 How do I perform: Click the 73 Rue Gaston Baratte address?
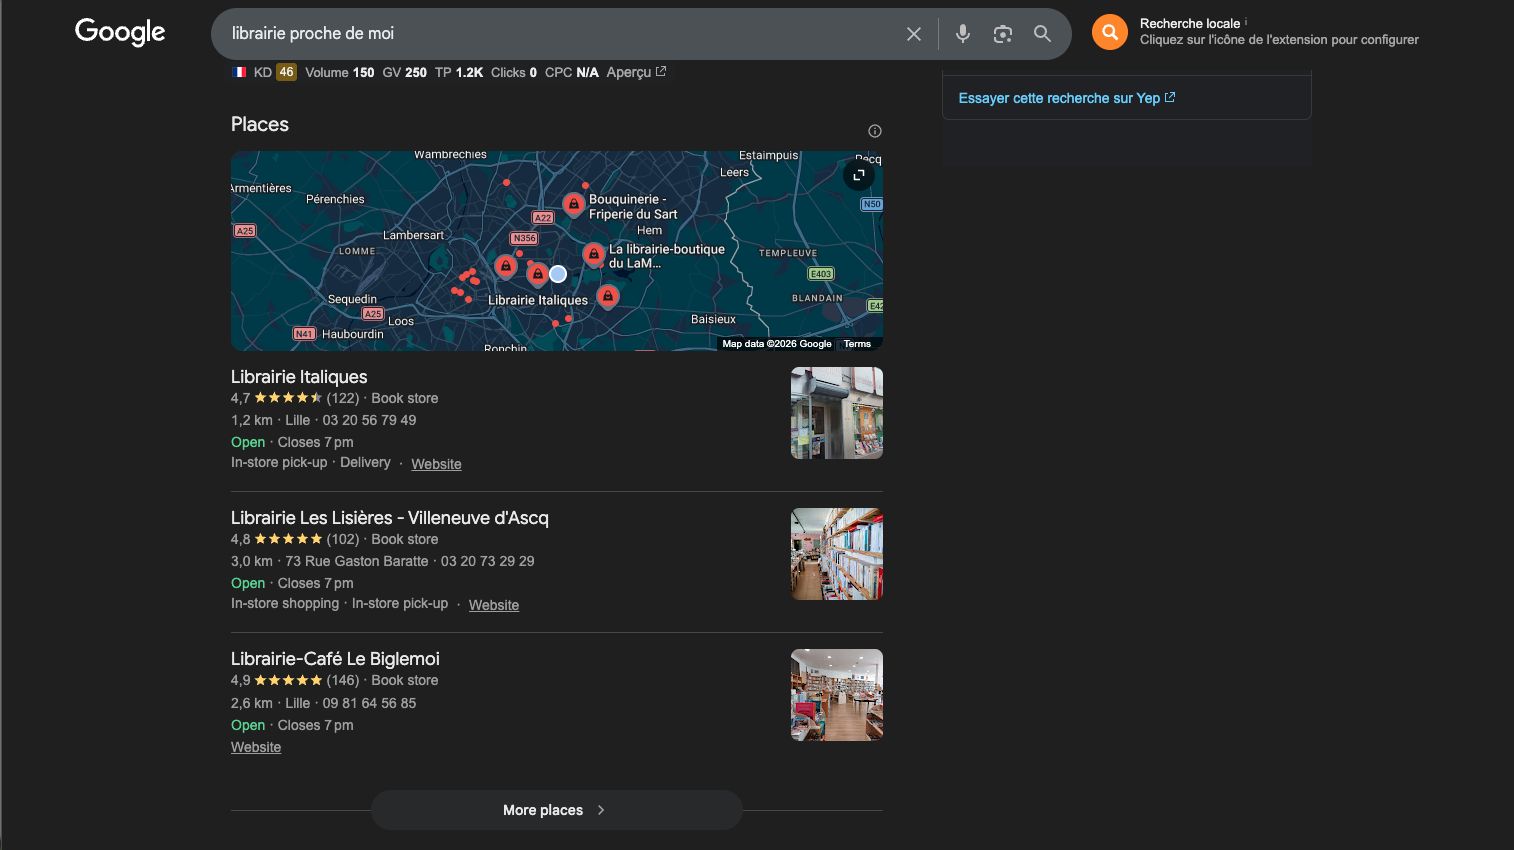coord(357,561)
